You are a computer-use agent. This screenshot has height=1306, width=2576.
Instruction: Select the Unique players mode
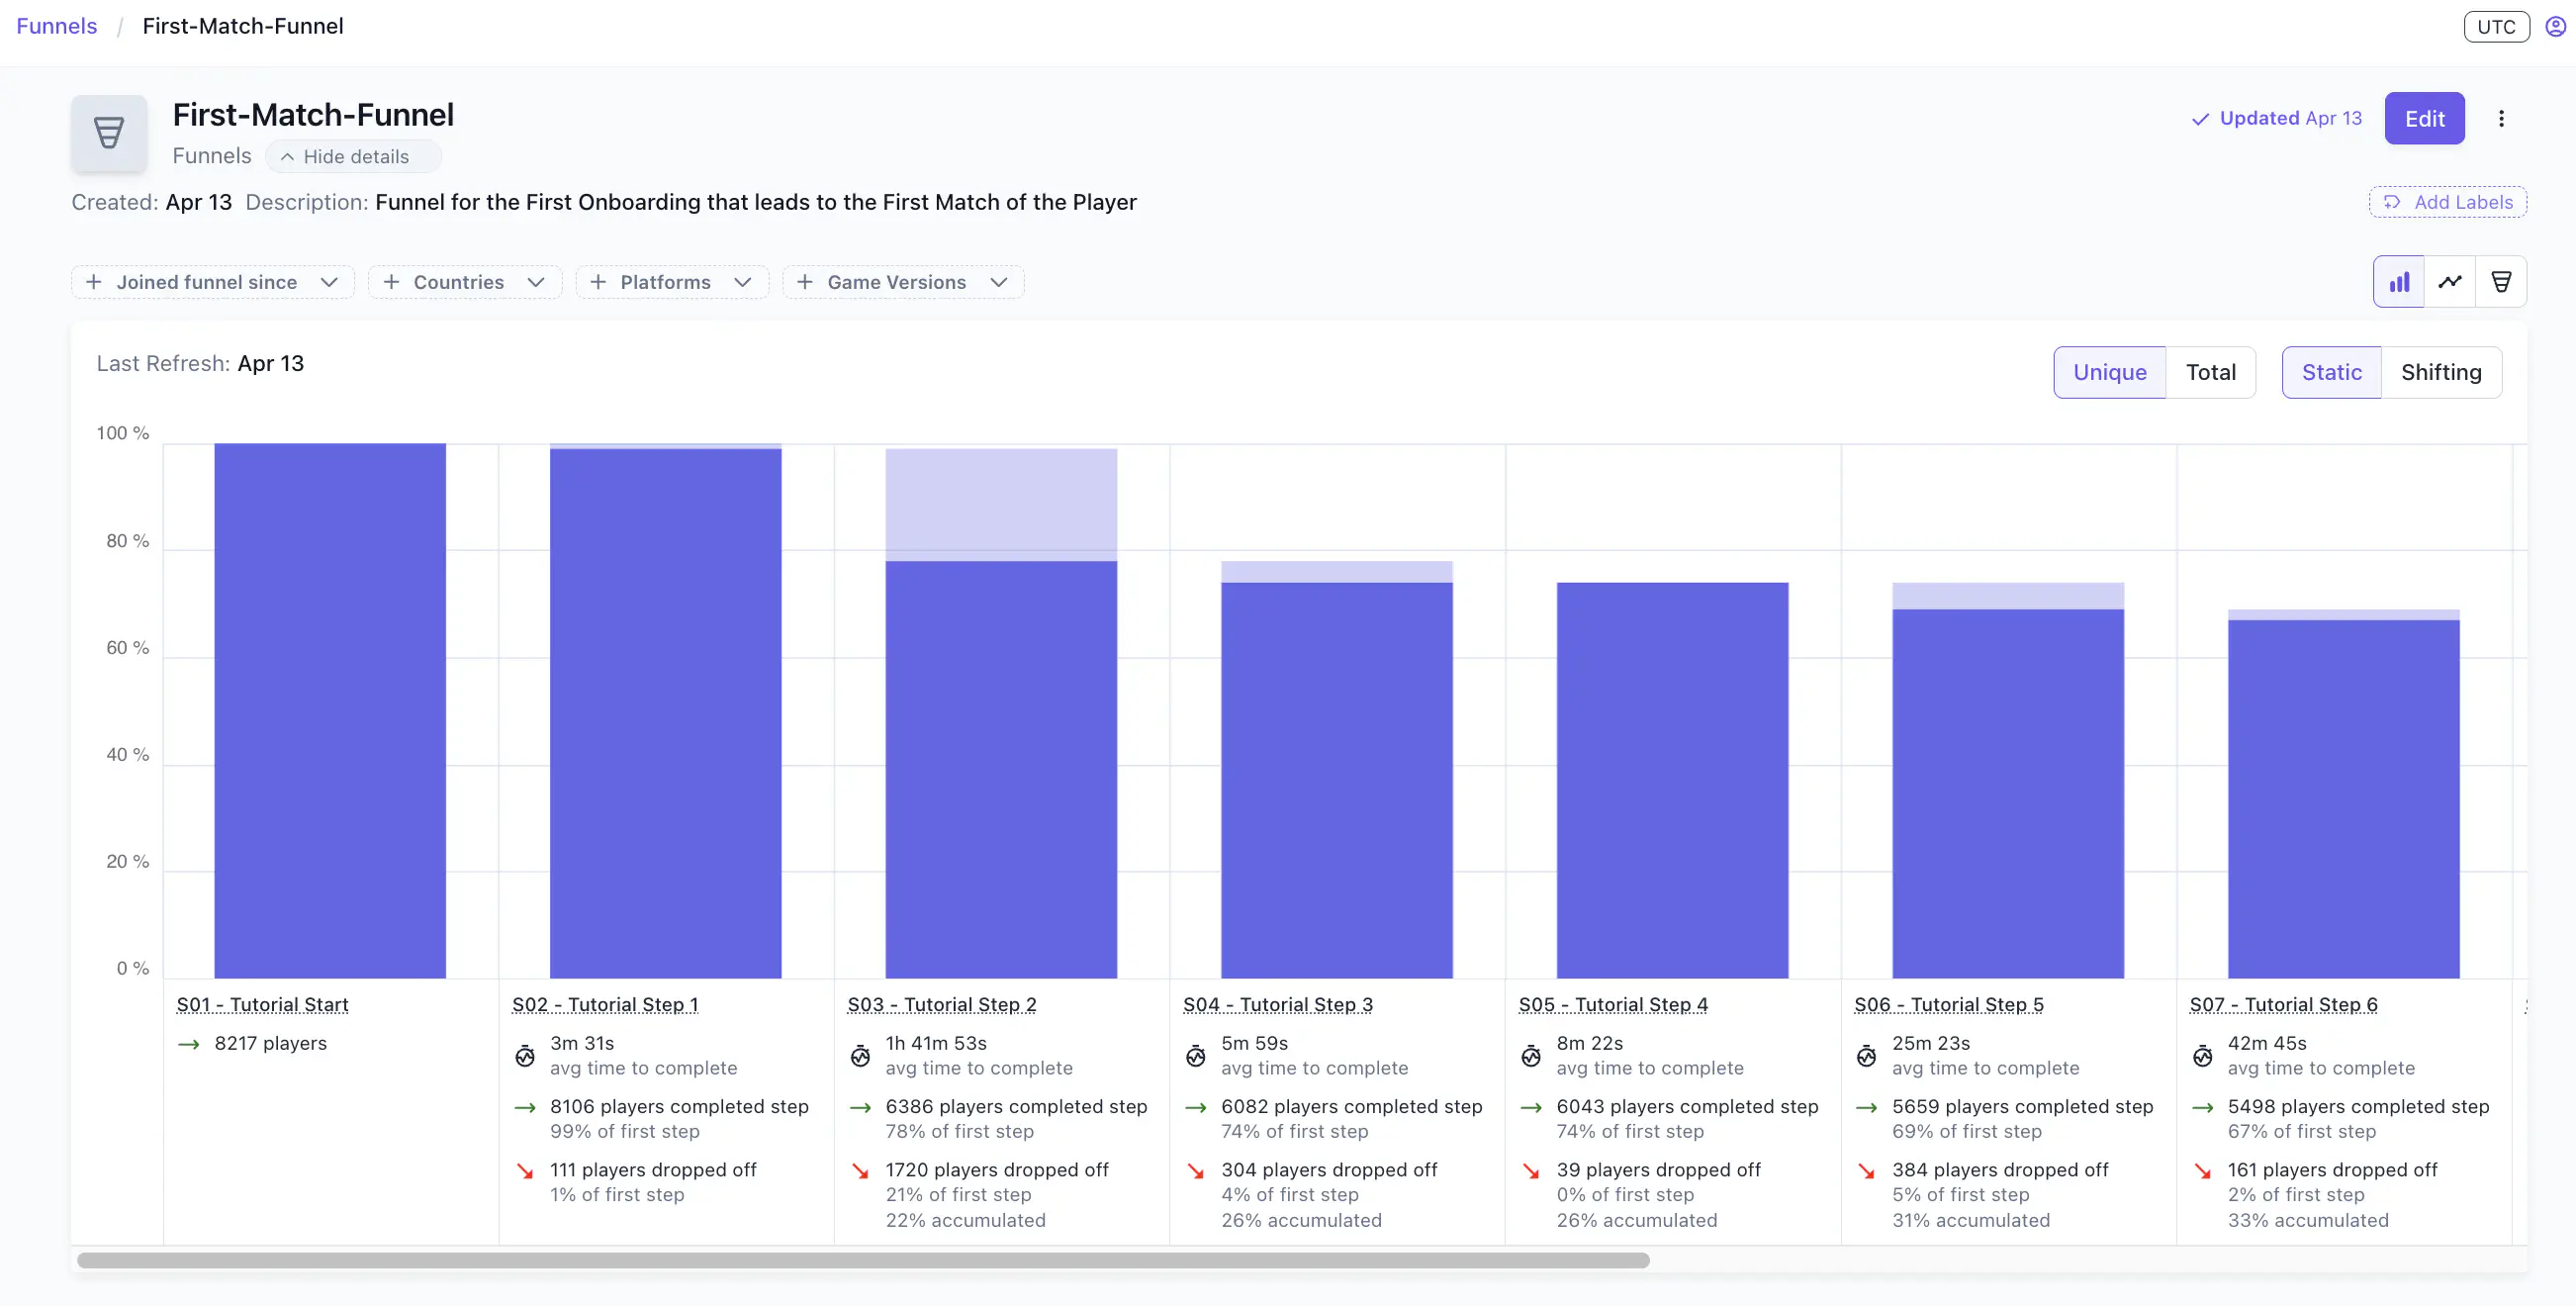tap(2109, 371)
